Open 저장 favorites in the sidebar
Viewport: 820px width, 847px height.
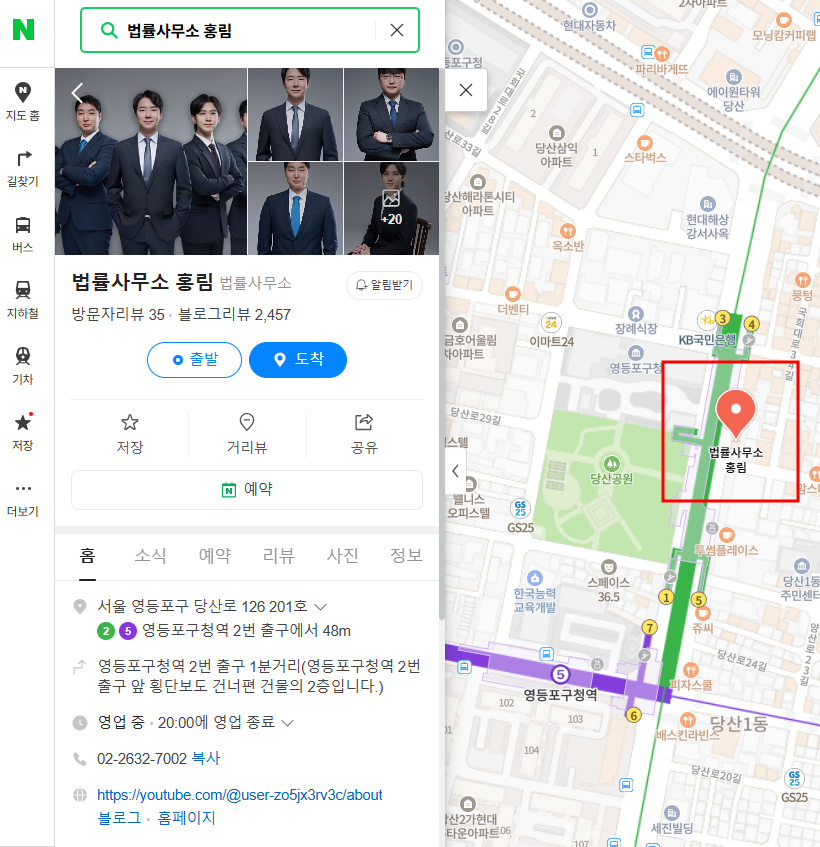[x=23, y=432]
